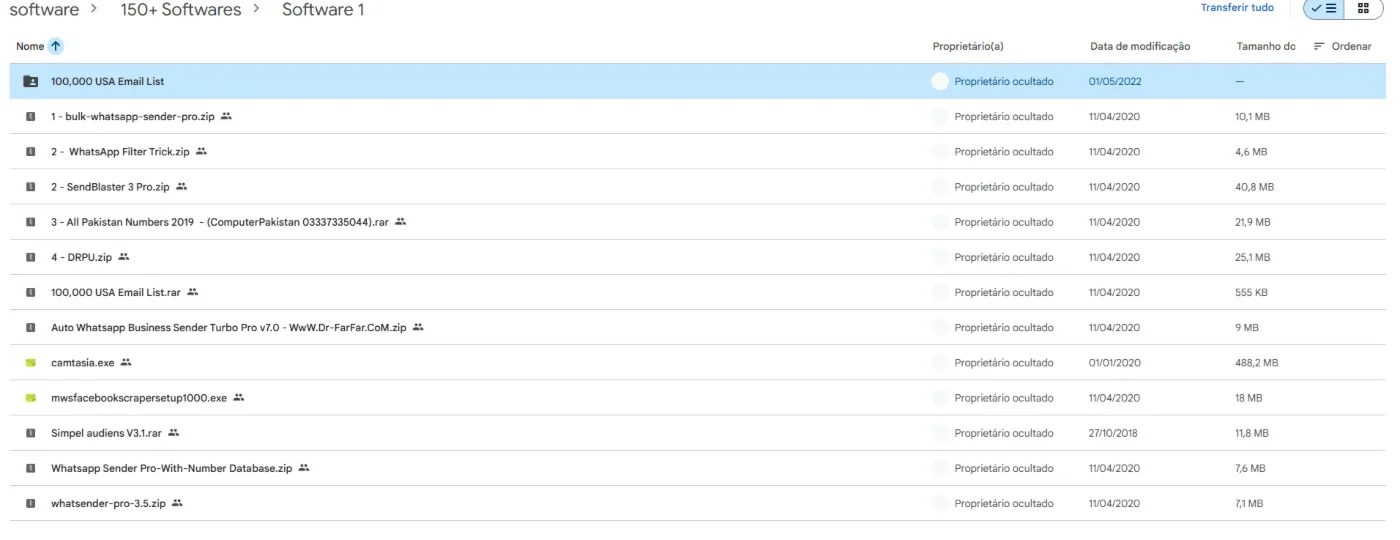1400x540 pixels.
Task: Select file camtasia.exe
Action: 697,363
